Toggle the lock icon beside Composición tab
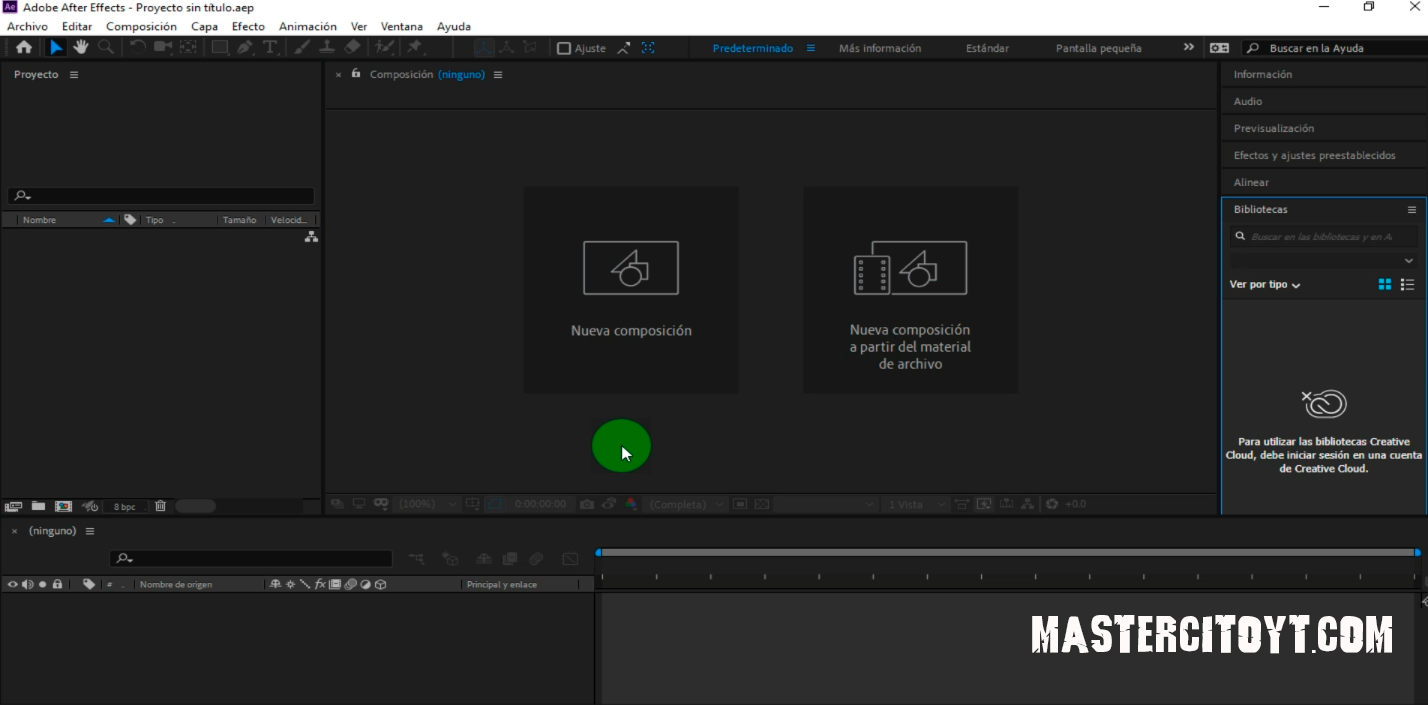 point(356,74)
